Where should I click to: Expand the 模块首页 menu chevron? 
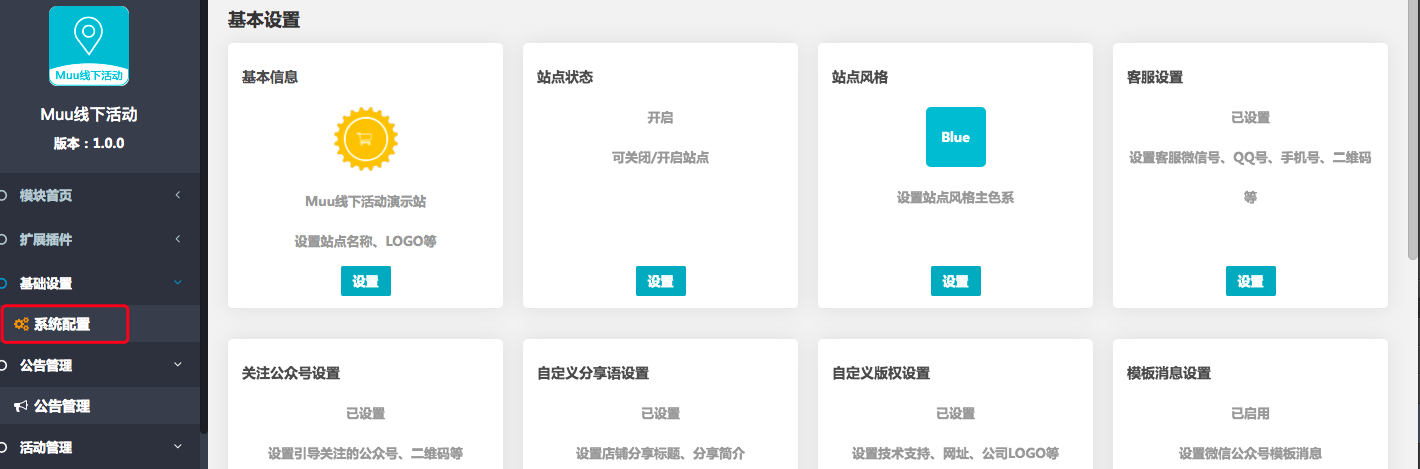coord(178,195)
